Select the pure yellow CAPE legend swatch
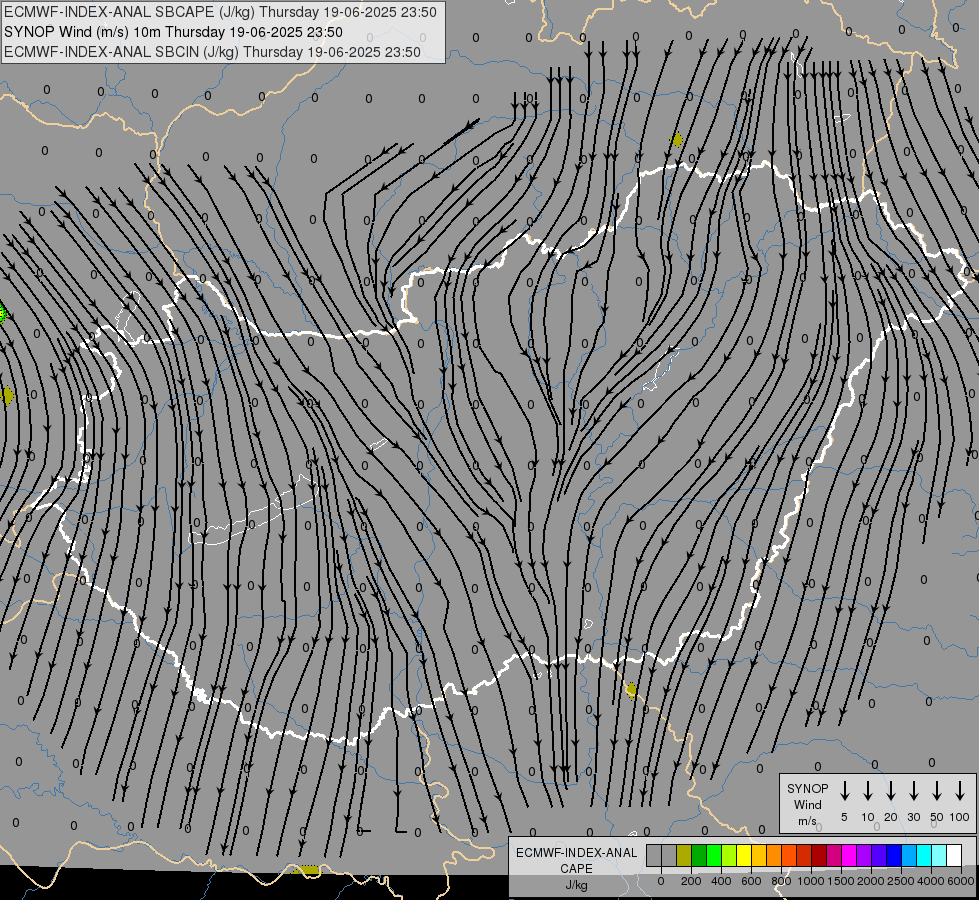Viewport: 979px width, 900px height. (744, 855)
